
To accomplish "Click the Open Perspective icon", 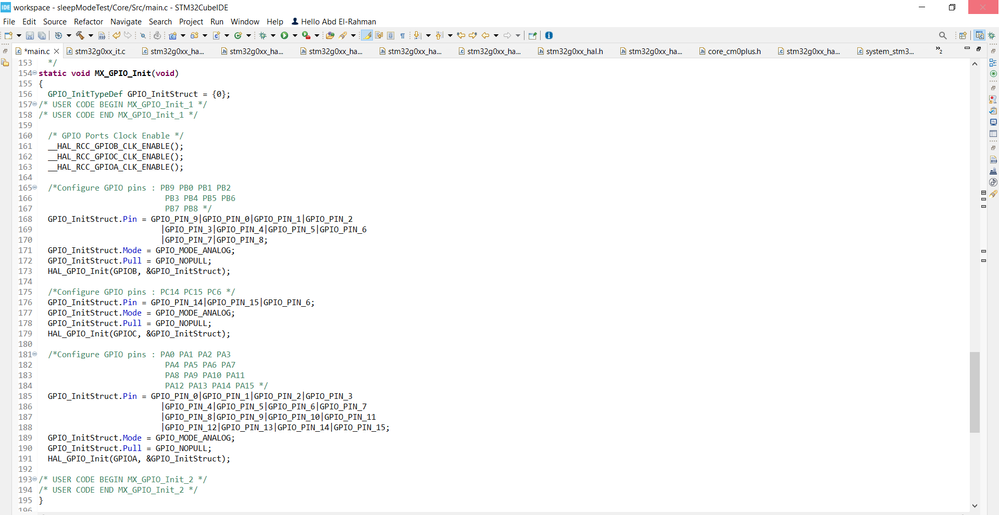I will (963, 36).
